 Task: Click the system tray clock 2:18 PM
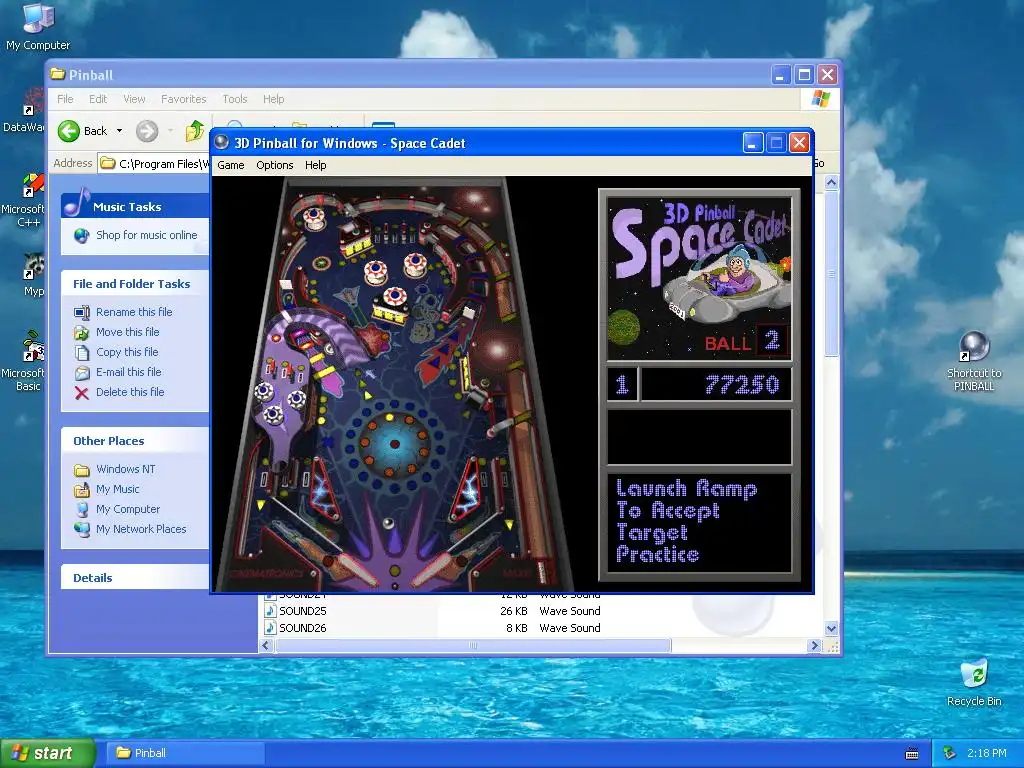(x=986, y=753)
